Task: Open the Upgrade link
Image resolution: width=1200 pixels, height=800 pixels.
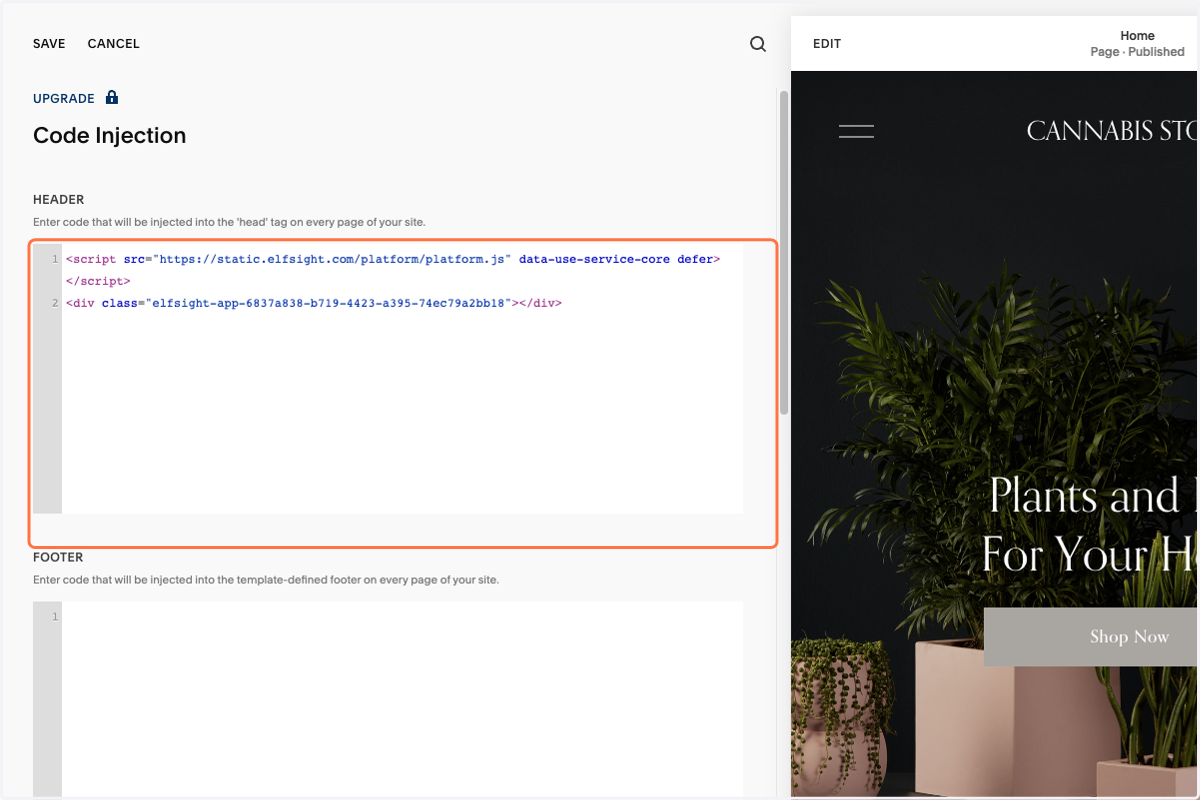Action: (x=64, y=99)
